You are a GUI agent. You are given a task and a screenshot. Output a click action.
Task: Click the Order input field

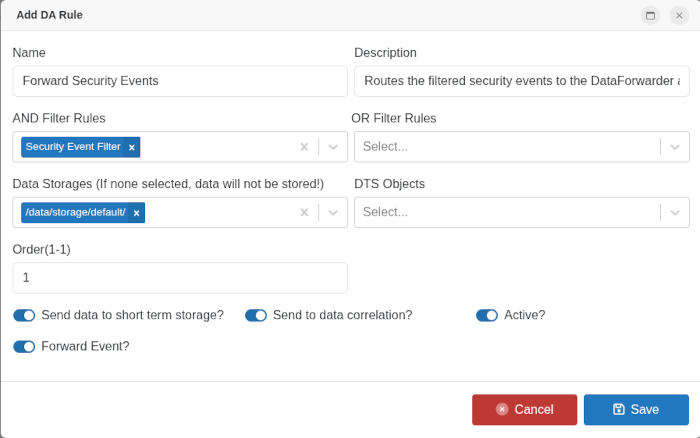click(x=180, y=278)
